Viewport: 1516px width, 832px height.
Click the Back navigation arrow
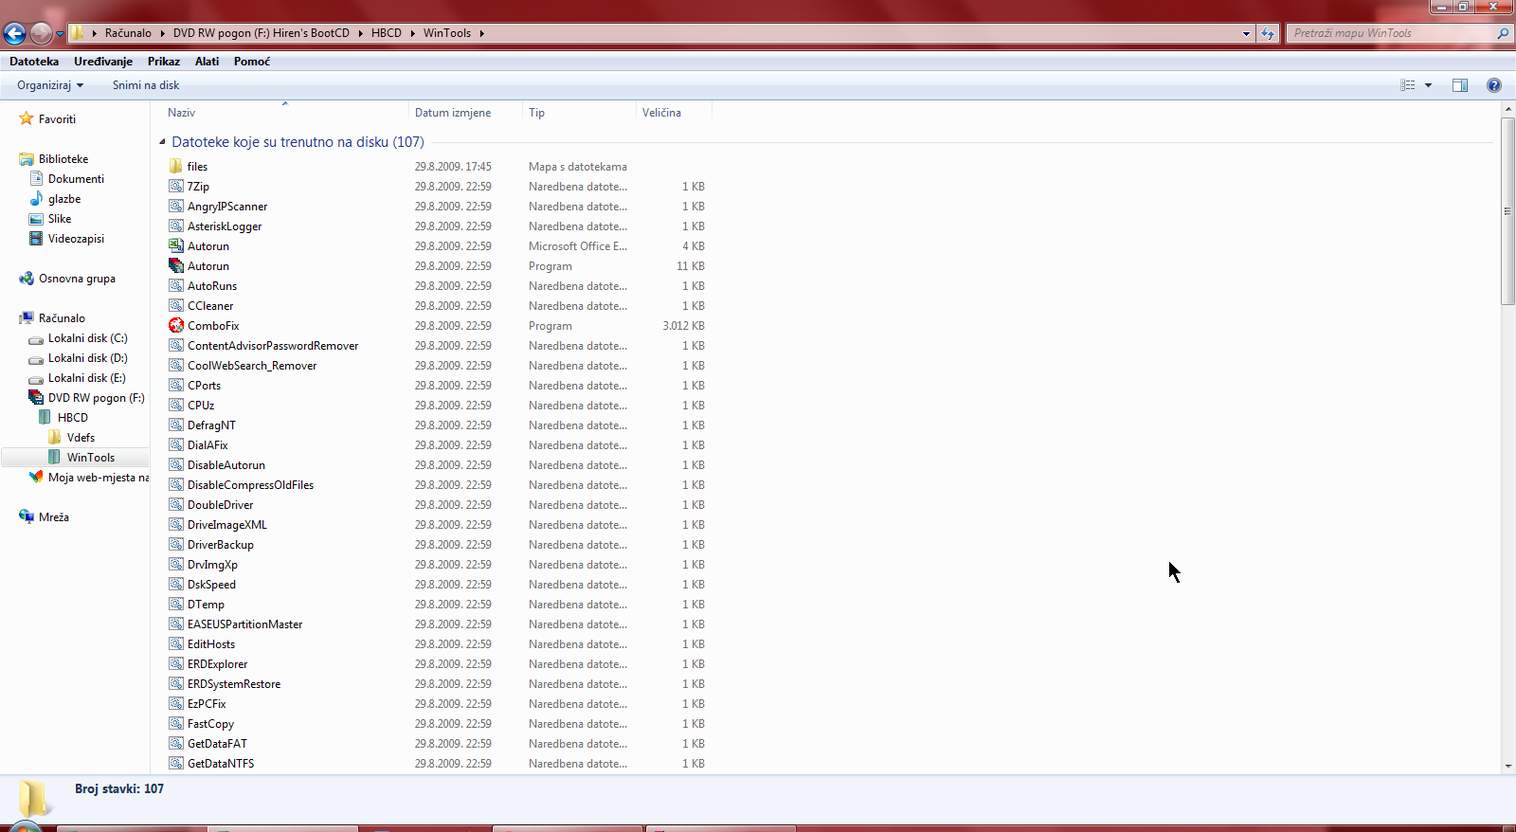15,33
